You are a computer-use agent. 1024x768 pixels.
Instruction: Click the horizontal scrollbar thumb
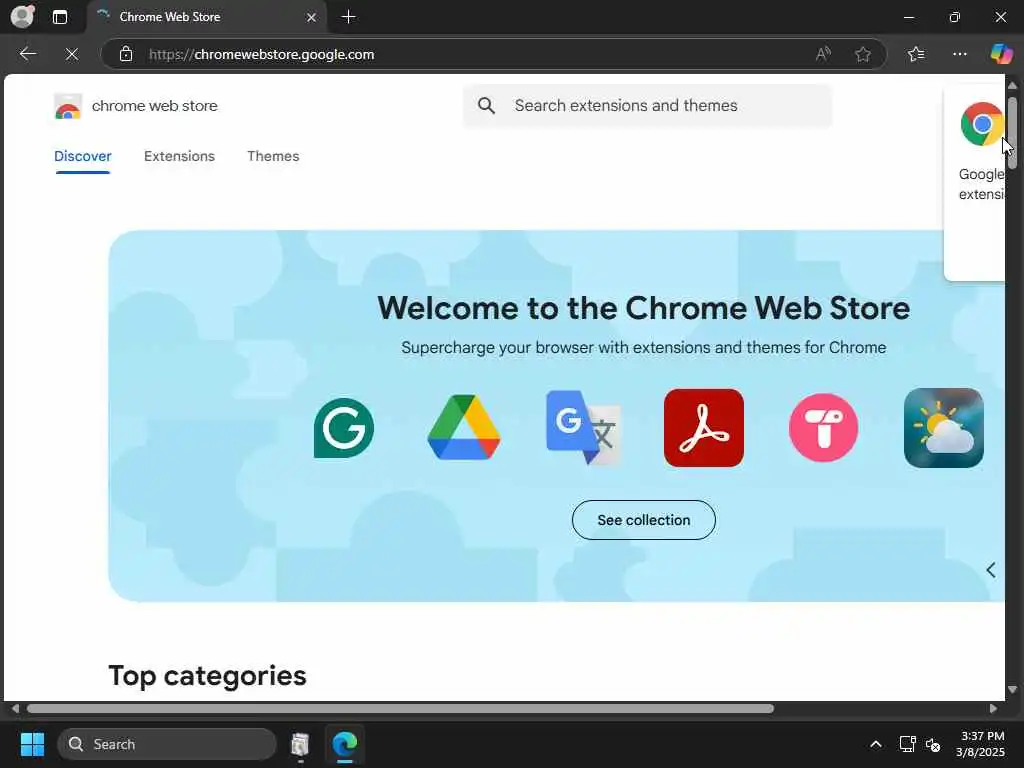(400, 709)
